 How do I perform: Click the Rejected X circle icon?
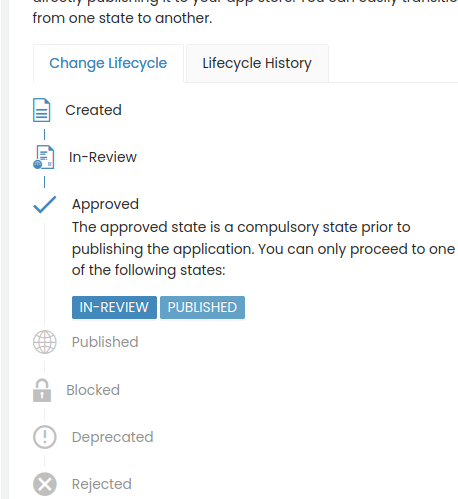coord(45,484)
